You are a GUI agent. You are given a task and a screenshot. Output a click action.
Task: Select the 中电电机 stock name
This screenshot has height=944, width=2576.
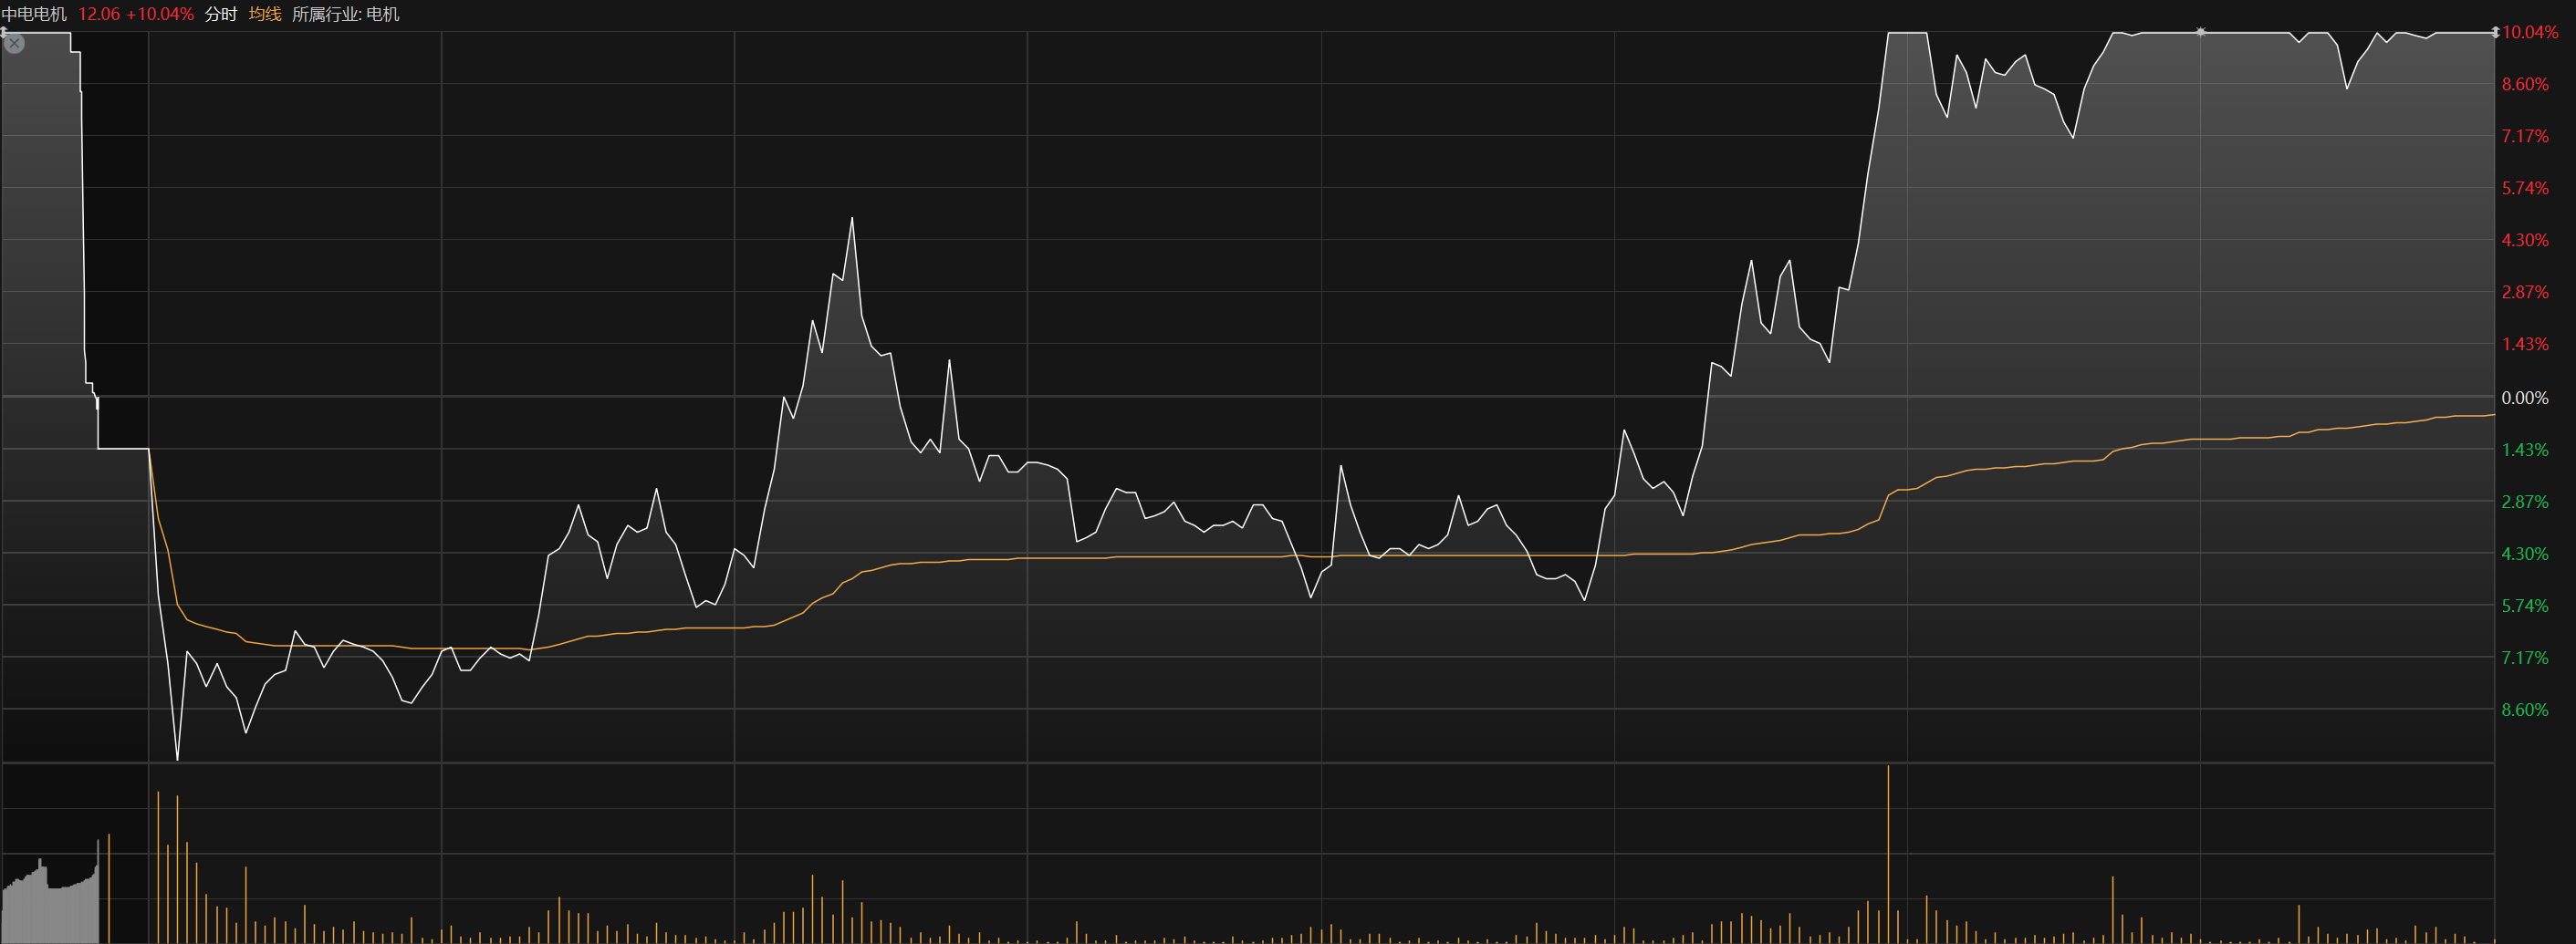point(34,14)
